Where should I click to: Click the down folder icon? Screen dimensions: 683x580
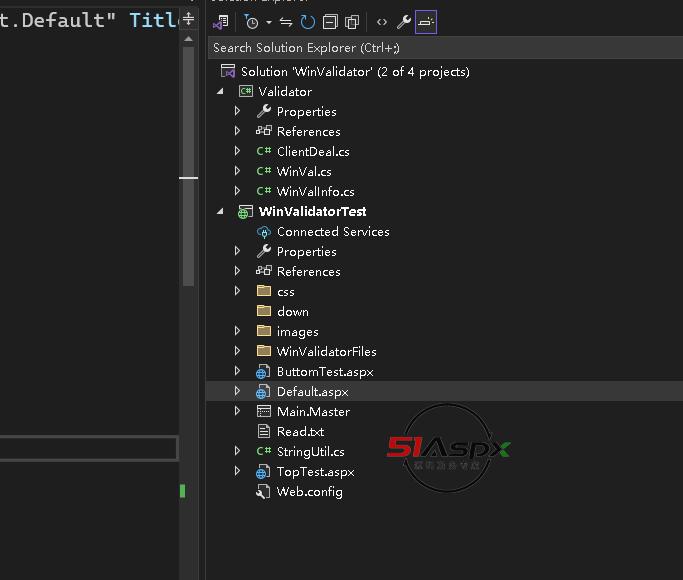[264, 311]
